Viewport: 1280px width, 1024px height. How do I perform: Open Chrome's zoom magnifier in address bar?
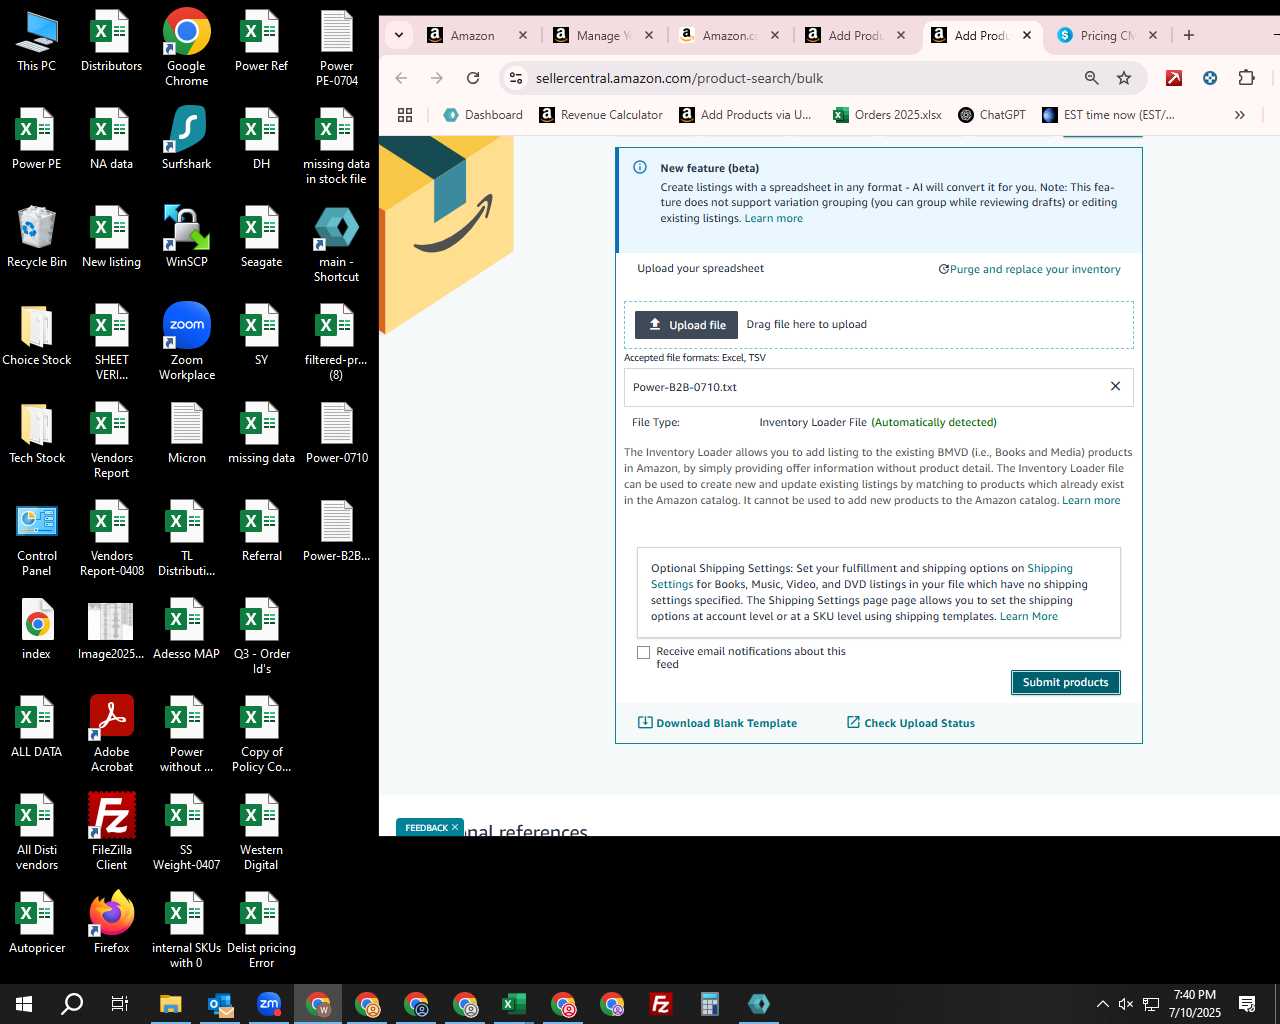click(x=1092, y=78)
